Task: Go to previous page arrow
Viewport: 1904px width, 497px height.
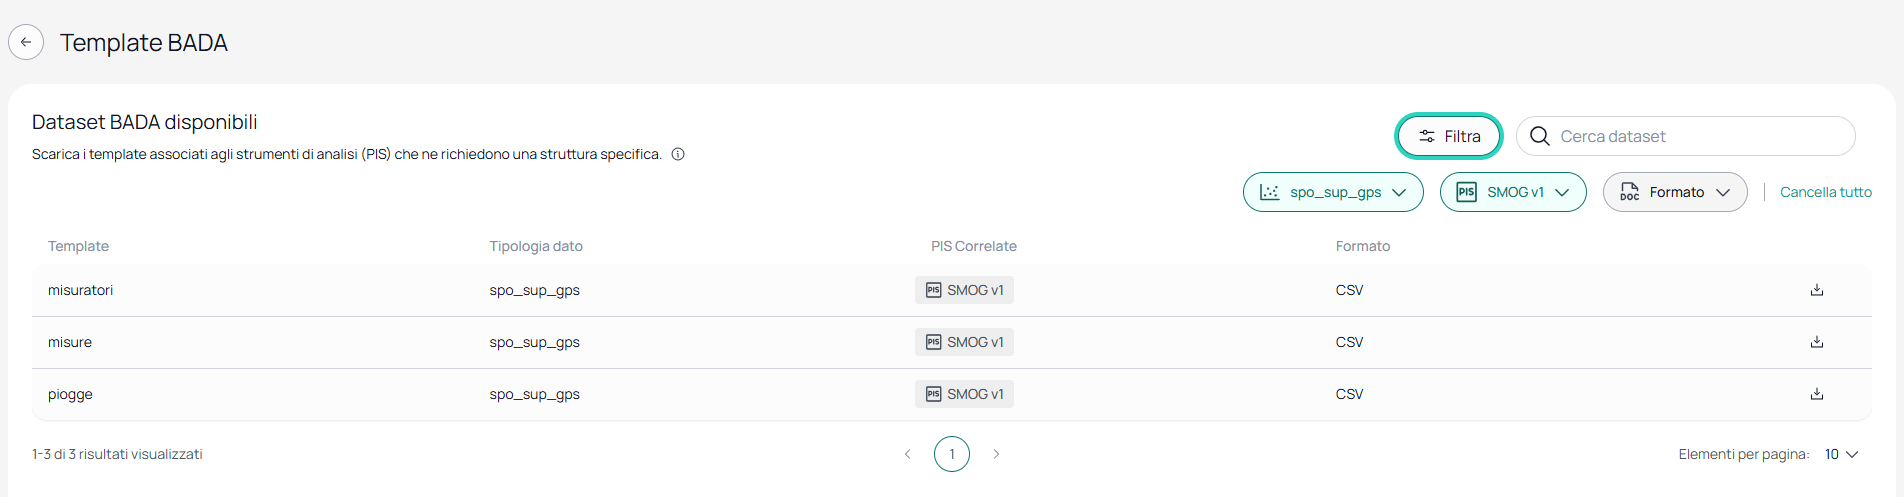Action: [908, 454]
